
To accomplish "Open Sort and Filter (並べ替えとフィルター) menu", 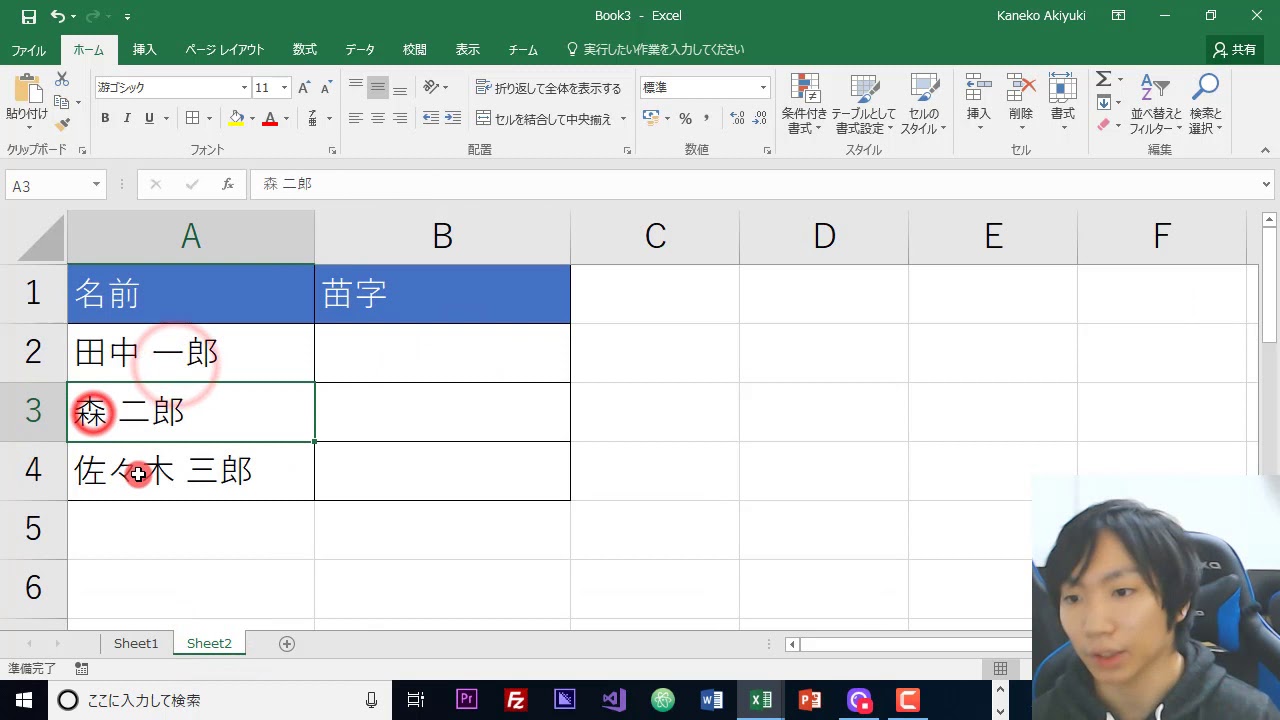I will click(x=1155, y=103).
